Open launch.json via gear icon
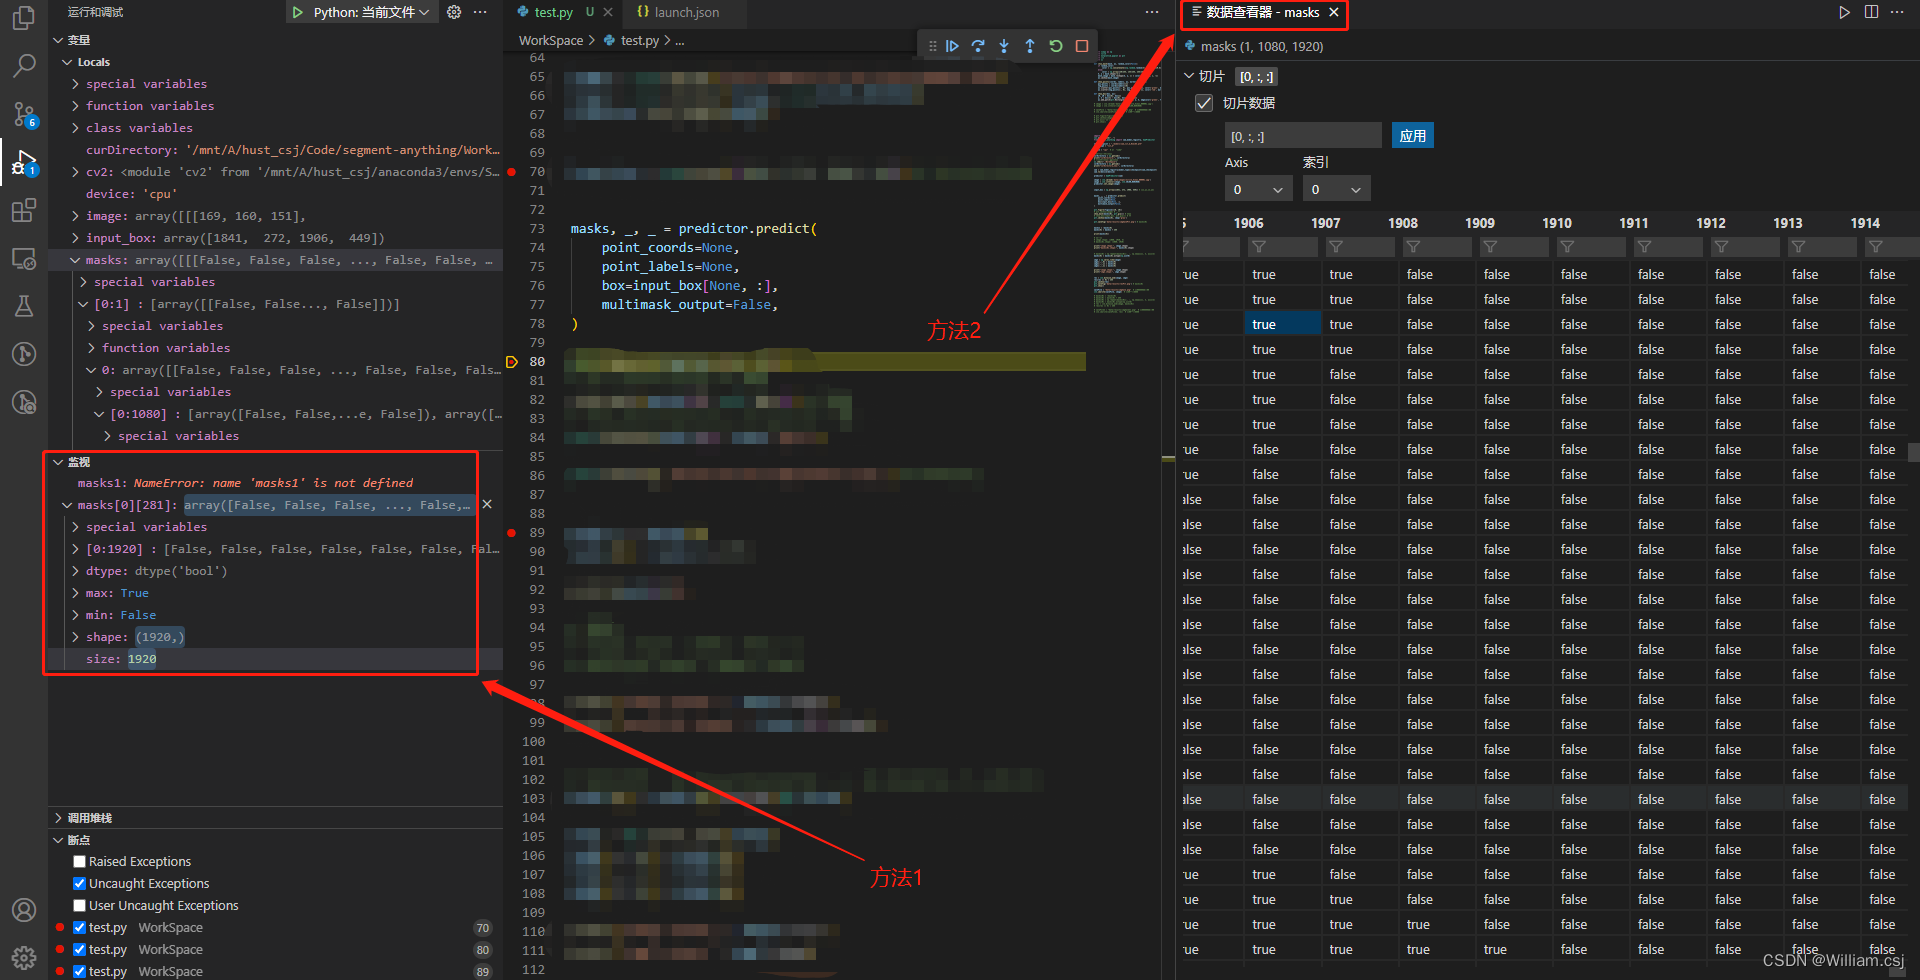The image size is (1920, 980). pos(454,12)
